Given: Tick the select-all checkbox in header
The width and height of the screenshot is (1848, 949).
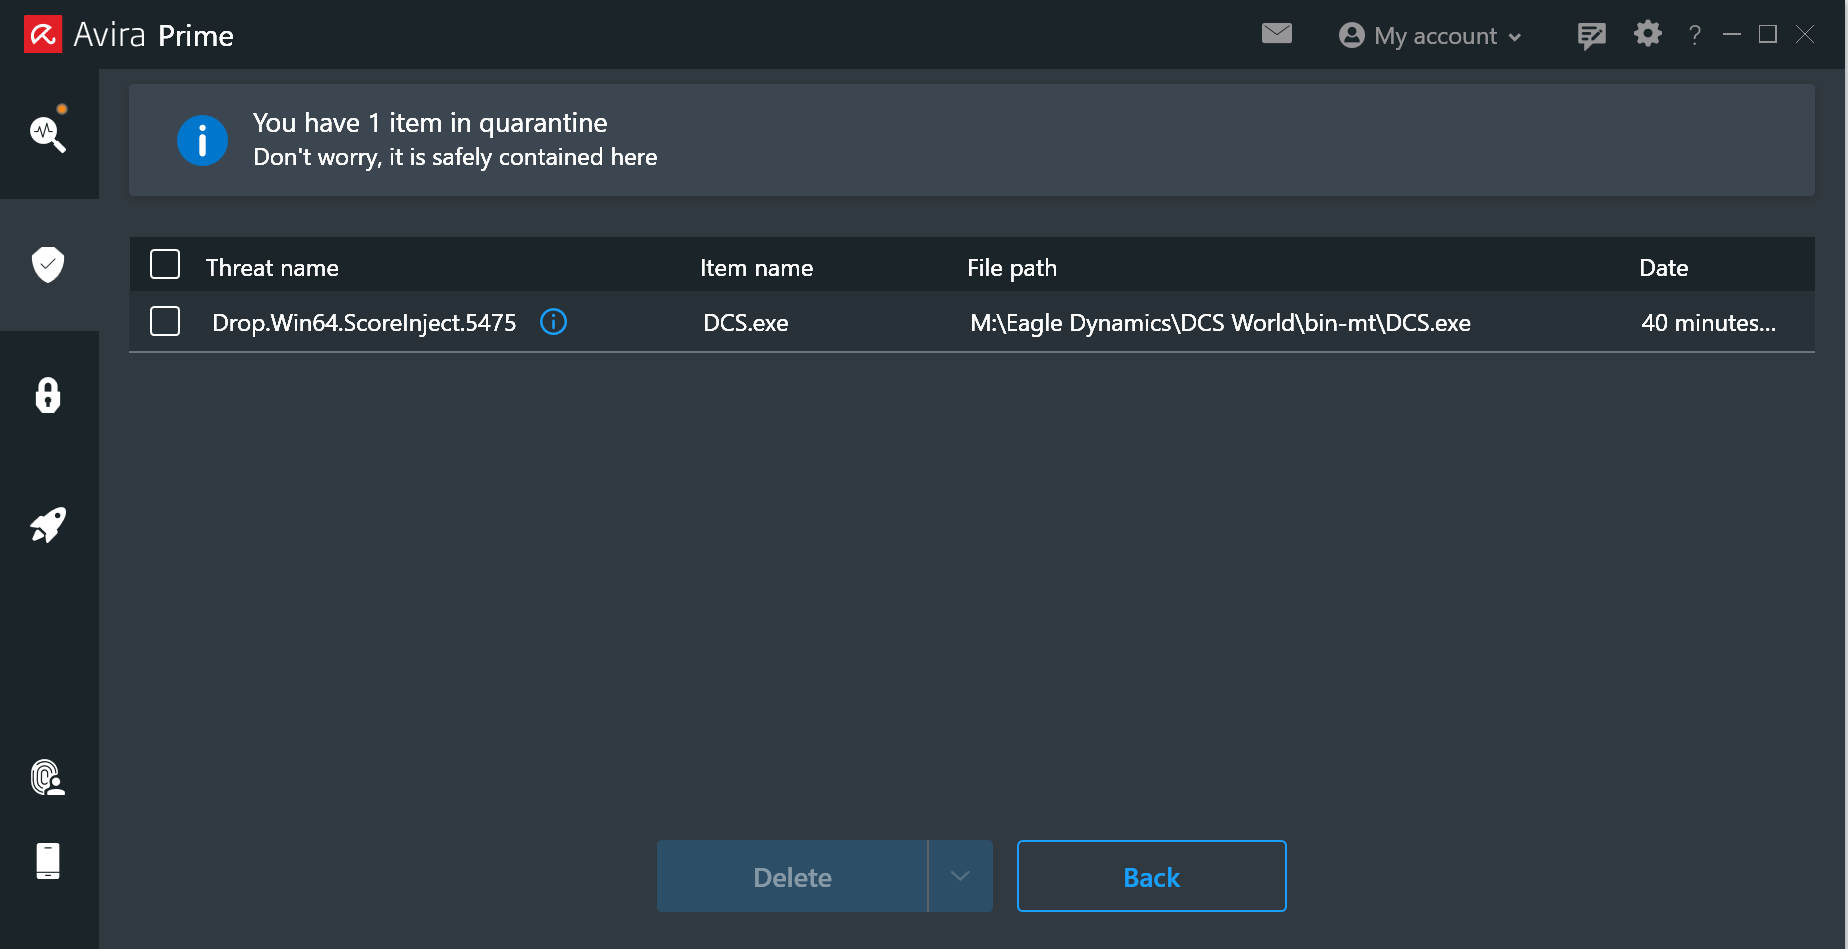Looking at the screenshot, I should tap(165, 265).
